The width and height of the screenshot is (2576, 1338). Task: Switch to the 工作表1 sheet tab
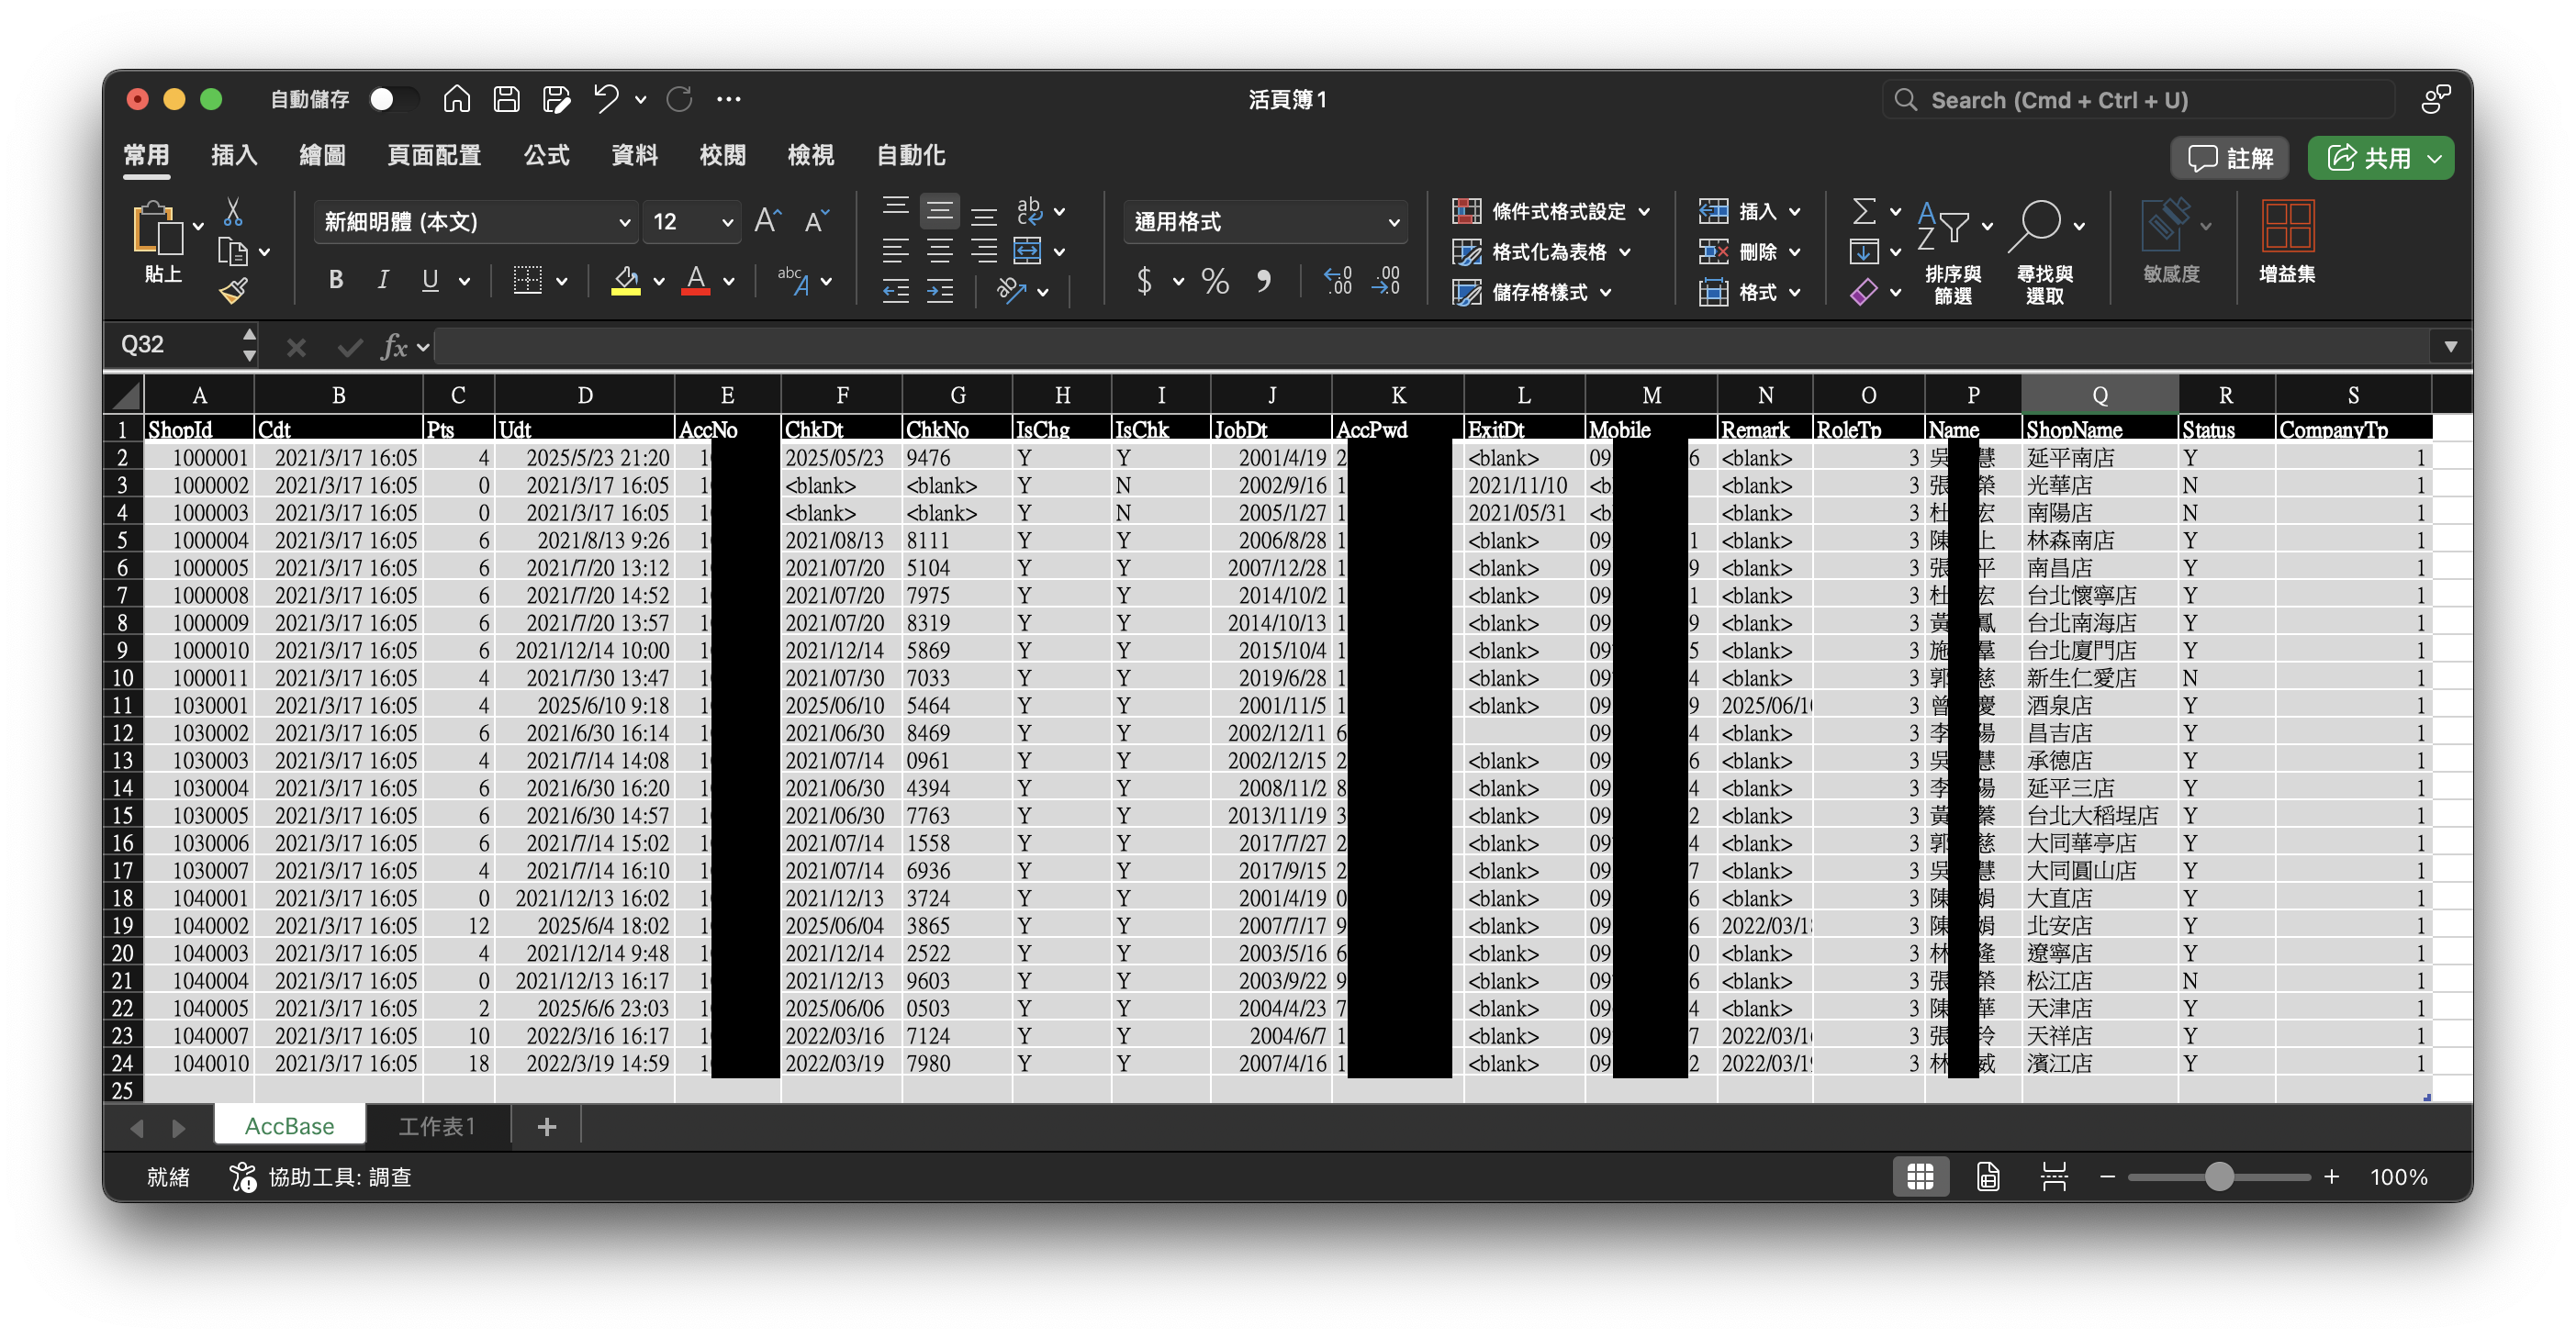point(437,1126)
